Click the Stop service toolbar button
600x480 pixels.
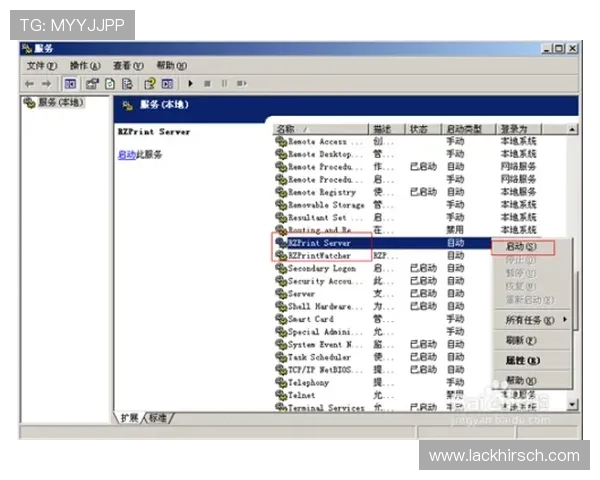click(207, 83)
